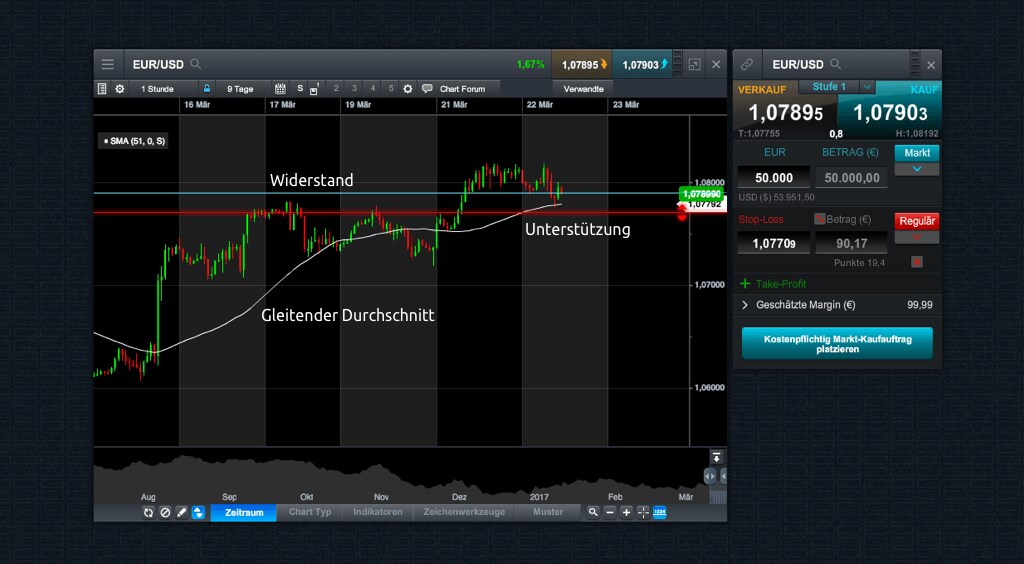Remove stop-loss with the red X

click(917, 262)
